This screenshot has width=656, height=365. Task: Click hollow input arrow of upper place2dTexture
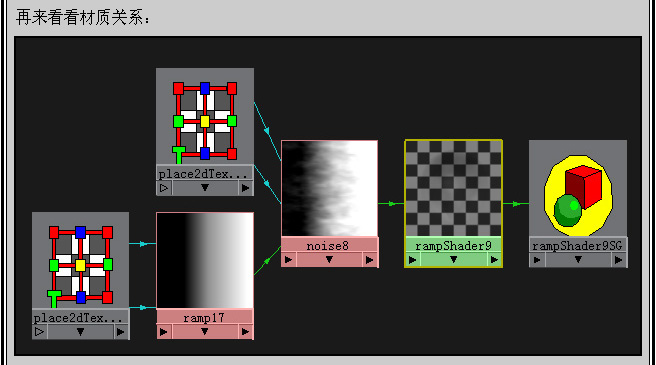click(x=164, y=188)
